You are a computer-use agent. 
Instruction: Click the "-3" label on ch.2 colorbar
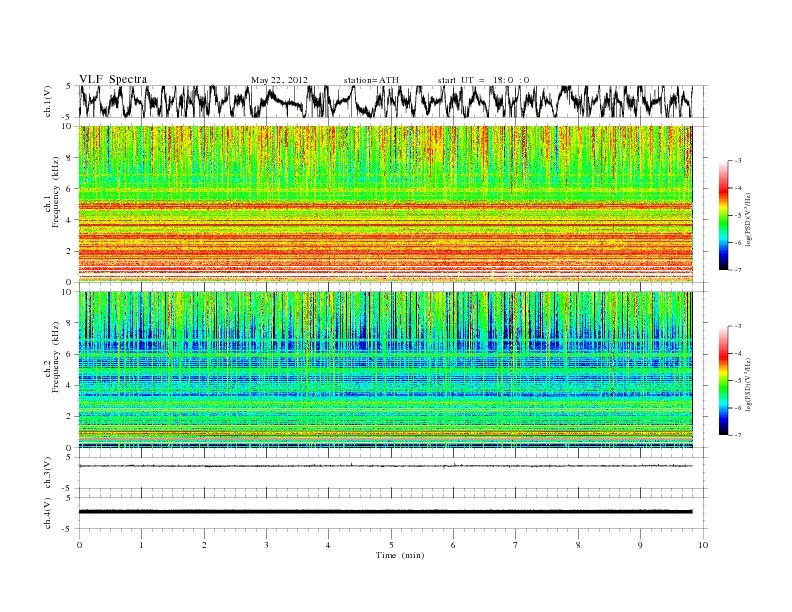coord(738,326)
